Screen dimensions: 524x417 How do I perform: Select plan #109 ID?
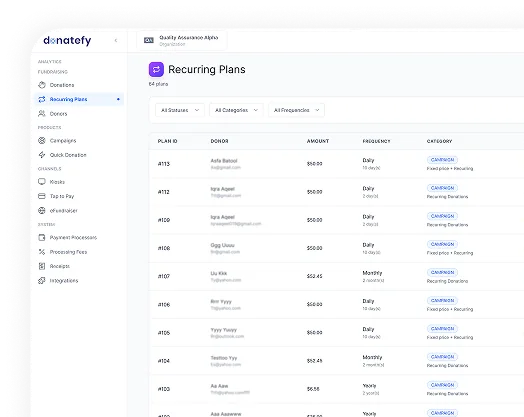click(164, 220)
